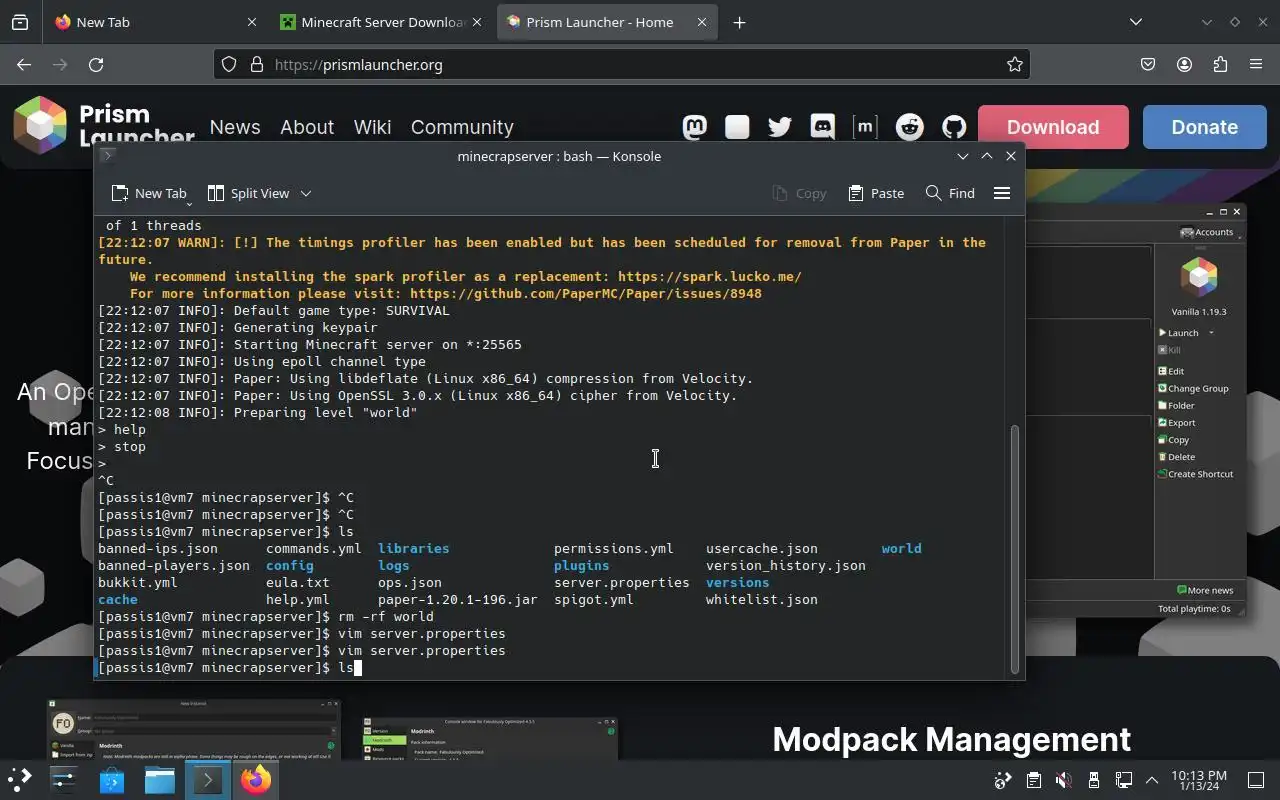1280x800 pixels.
Task: Open Dolphin file manager from taskbar
Action: tap(160, 780)
